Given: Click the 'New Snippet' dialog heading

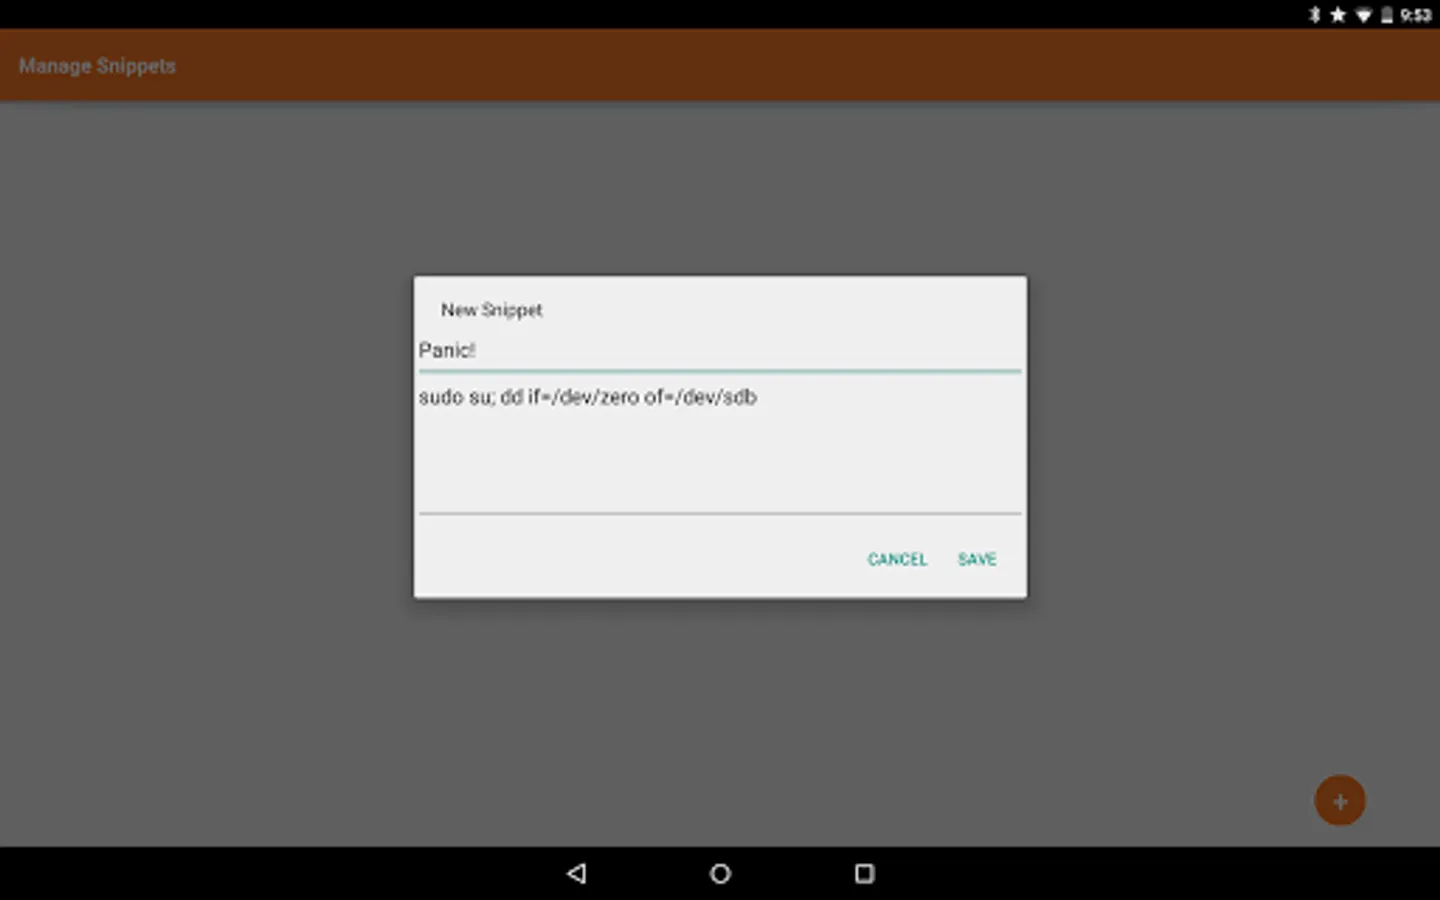Looking at the screenshot, I should click(491, 310).
